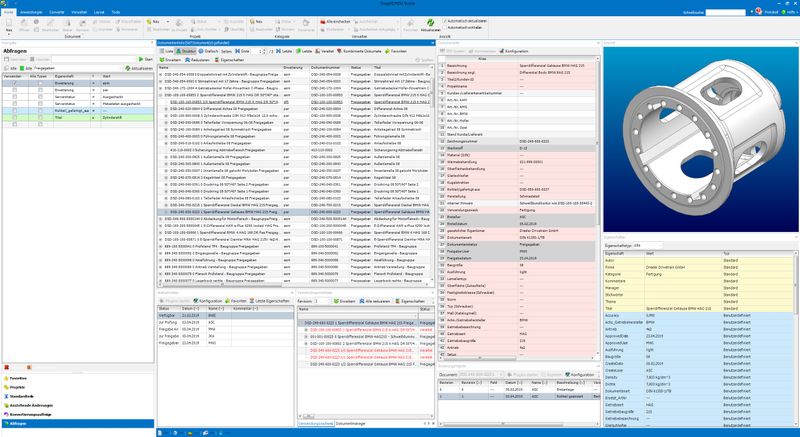800x437 pixels.
Task: Switch document list to Struktur view
Action: (x=186, y=52)
